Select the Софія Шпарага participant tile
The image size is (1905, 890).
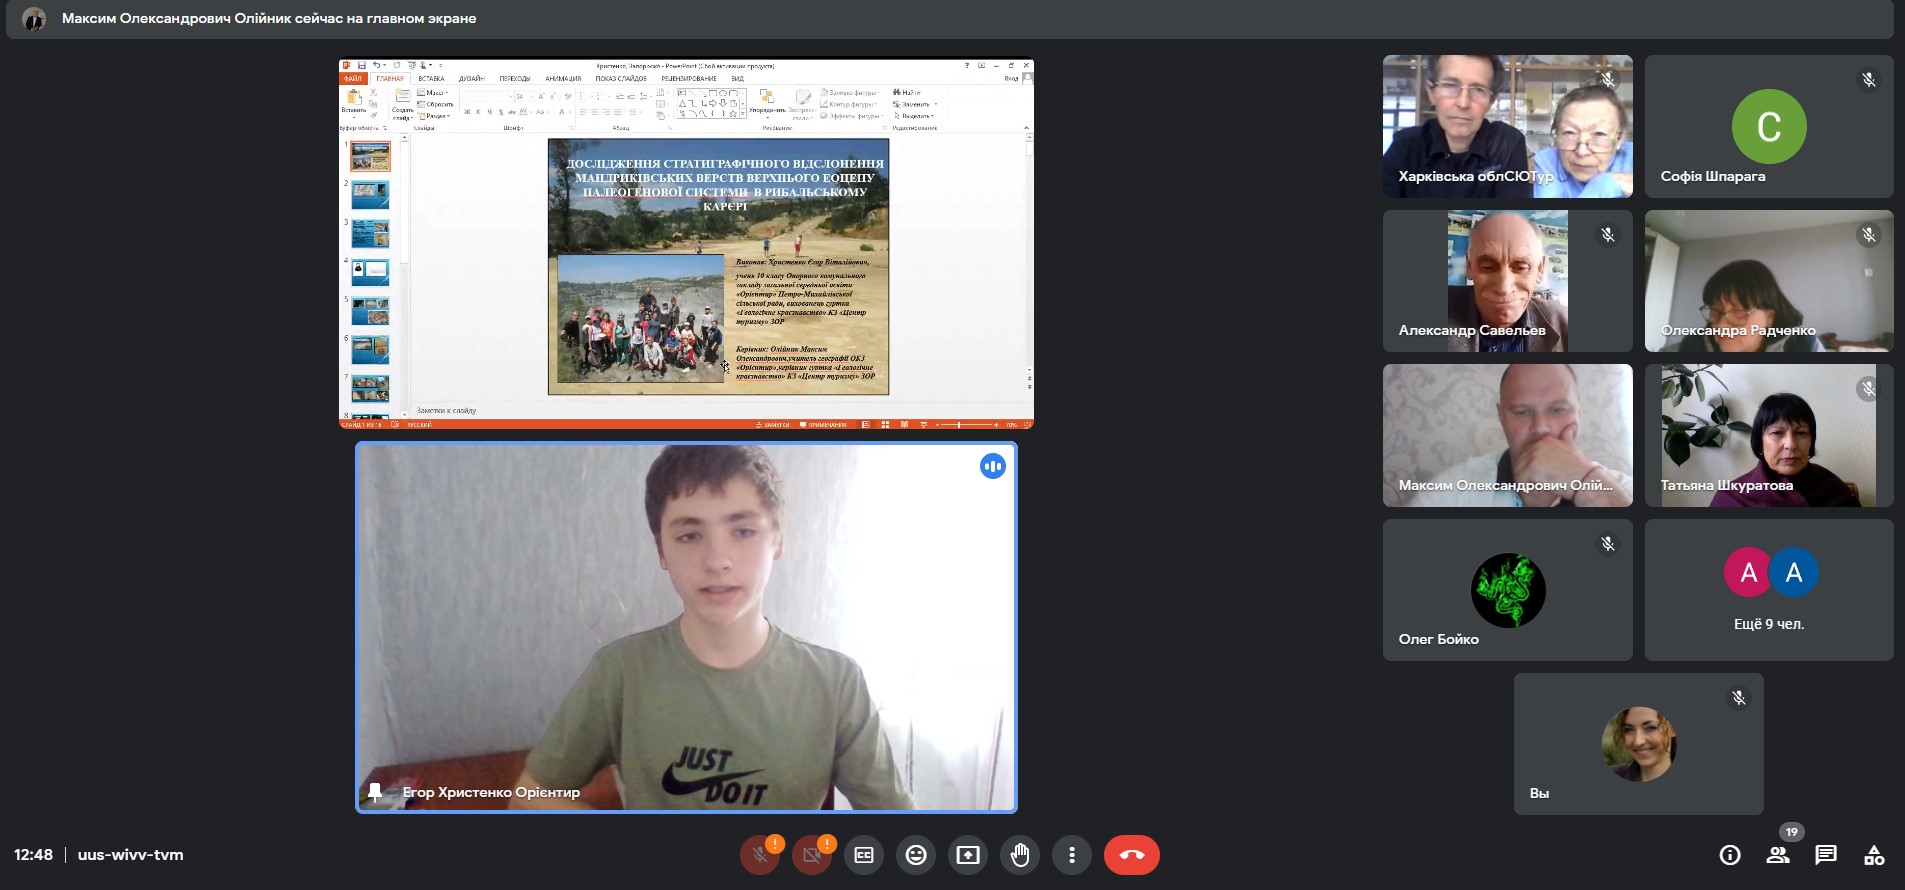coord(1768,126)
